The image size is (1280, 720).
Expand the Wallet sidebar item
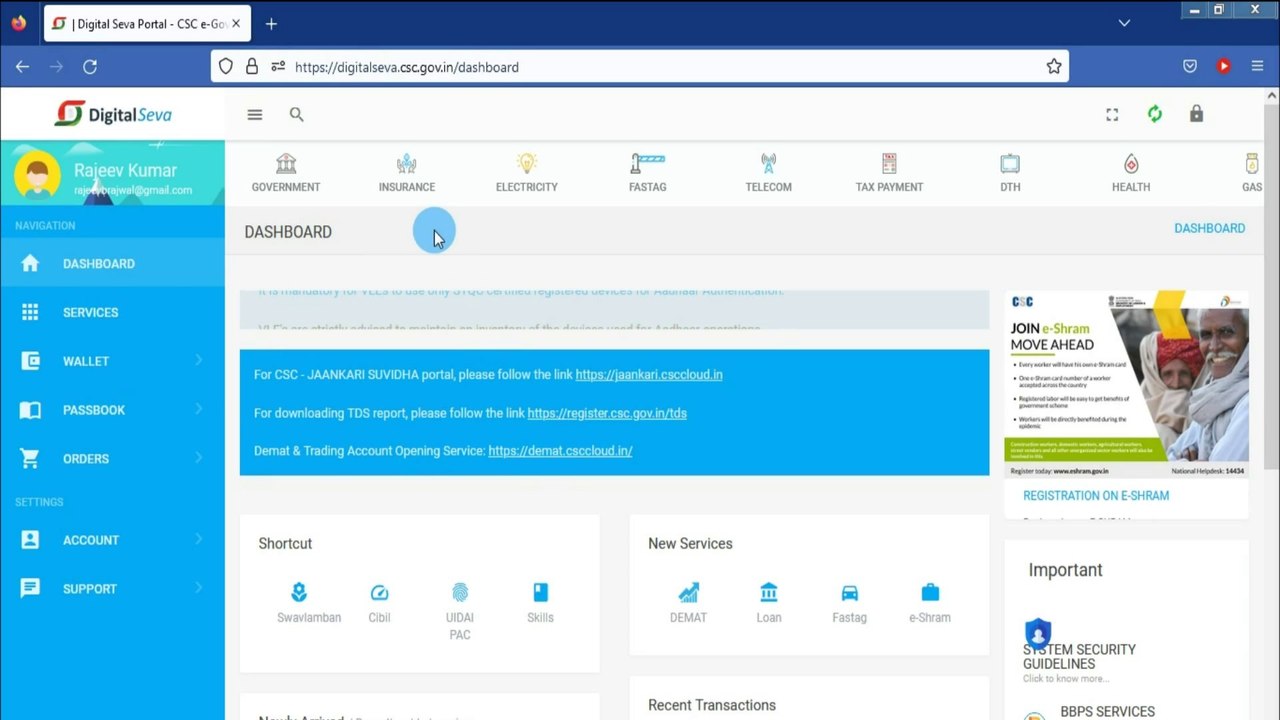pos(112,361)
